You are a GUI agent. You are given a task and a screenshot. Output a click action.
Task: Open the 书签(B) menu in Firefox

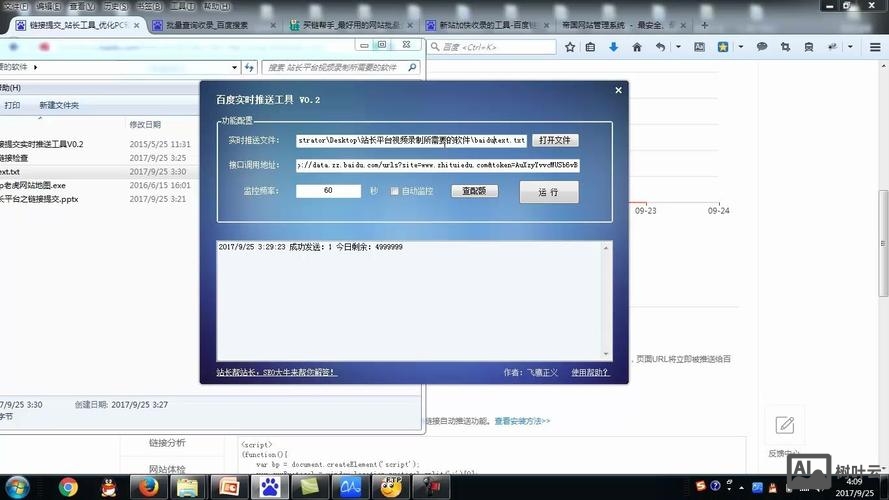click(149, 6)
